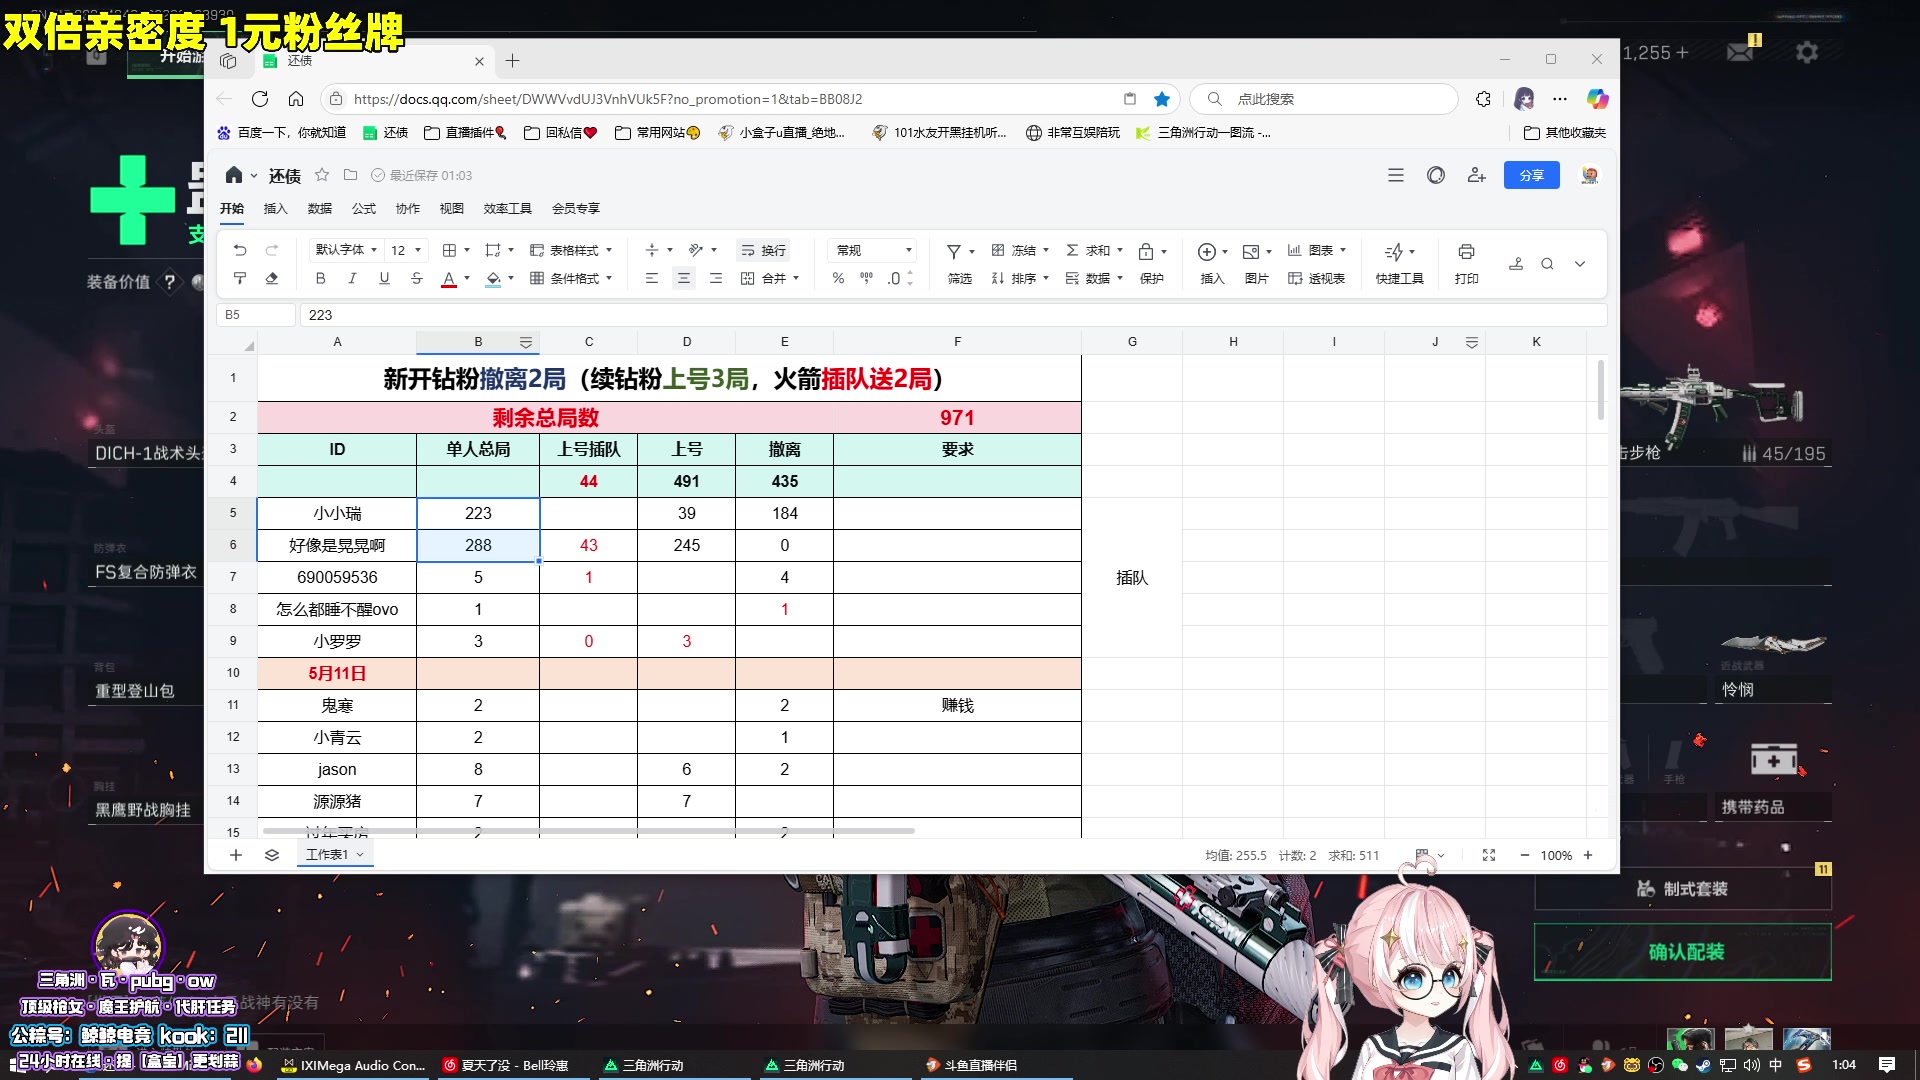Viewport: 1920px width, 1080px height.
Task: Undo the last spreadsheet action
Action: 239,250
